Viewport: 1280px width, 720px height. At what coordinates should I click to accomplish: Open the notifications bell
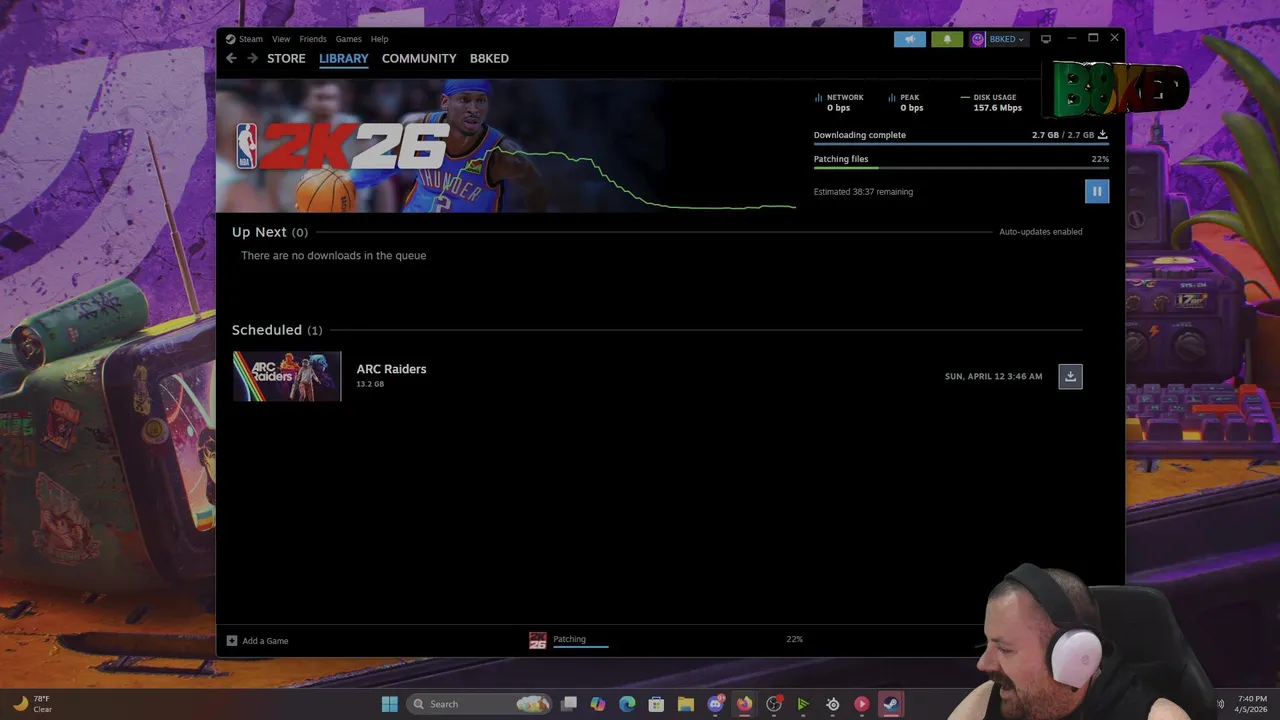[x=947, y=39]
